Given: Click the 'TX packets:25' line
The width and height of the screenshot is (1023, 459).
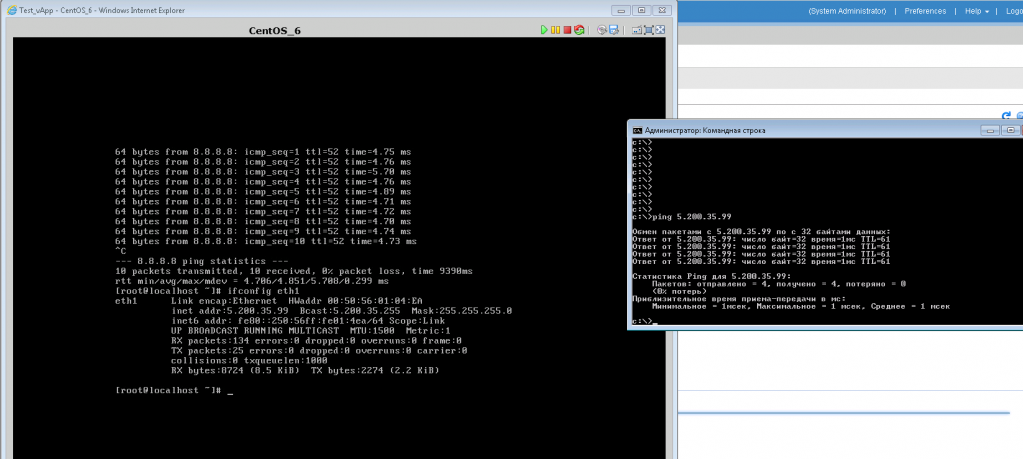Looking at the screenshot, I should pos(319,351).
